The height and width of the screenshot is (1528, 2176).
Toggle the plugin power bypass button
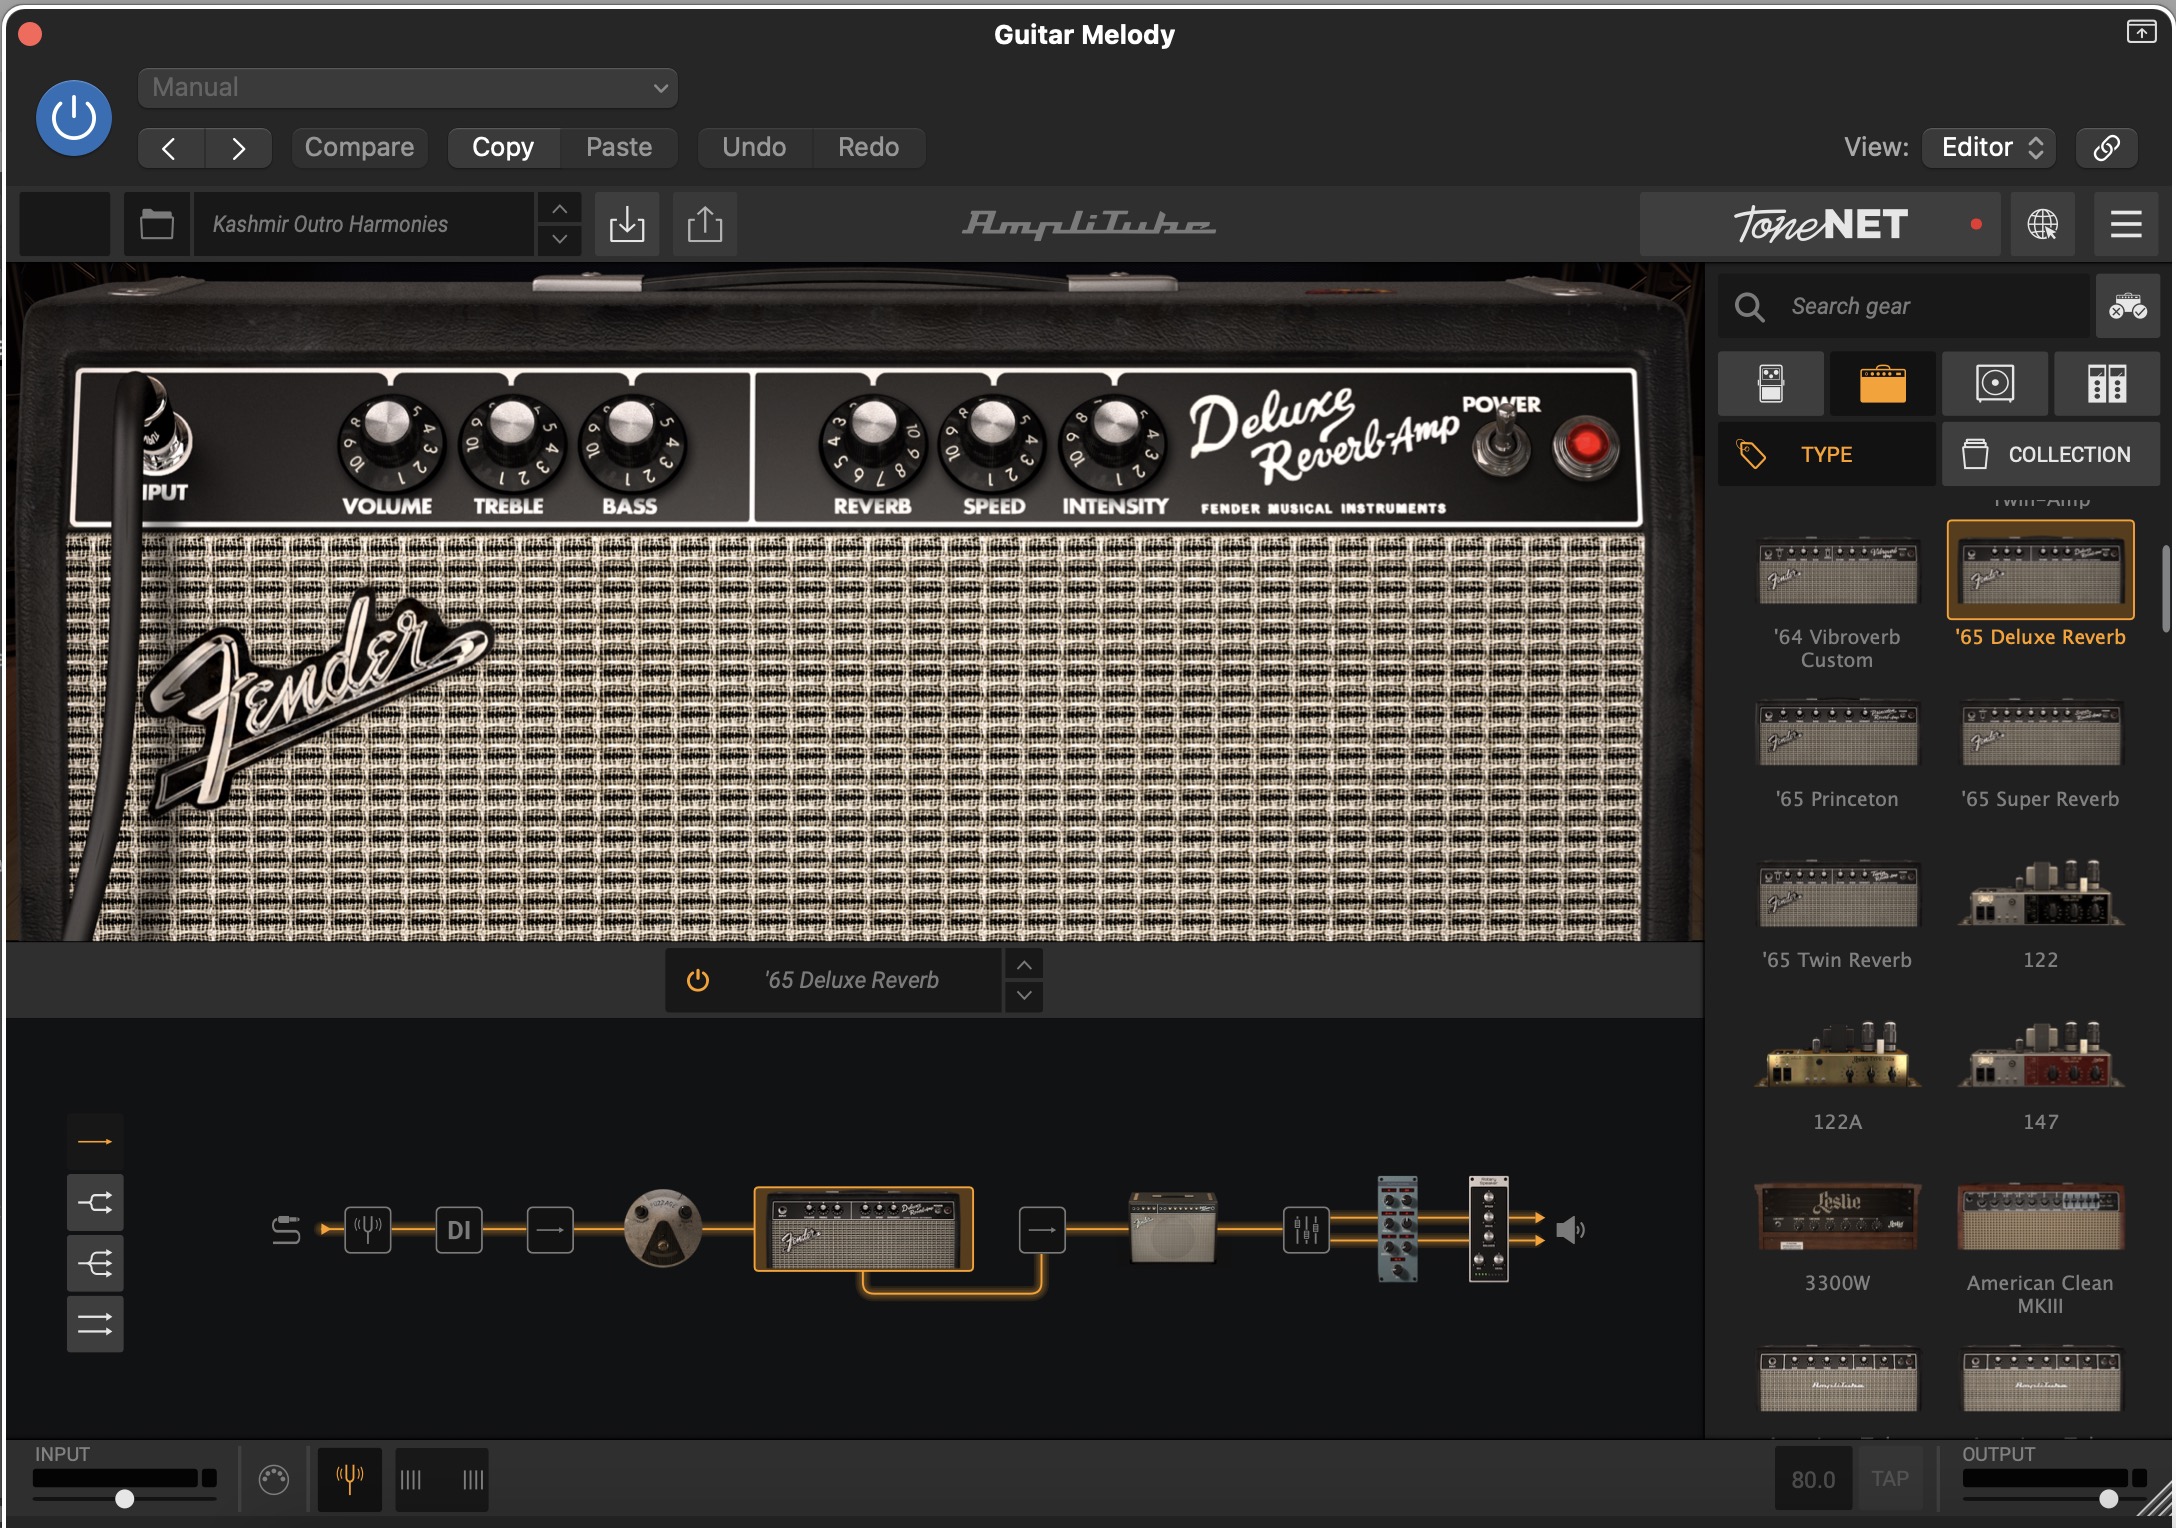click(x=74, y=118)
